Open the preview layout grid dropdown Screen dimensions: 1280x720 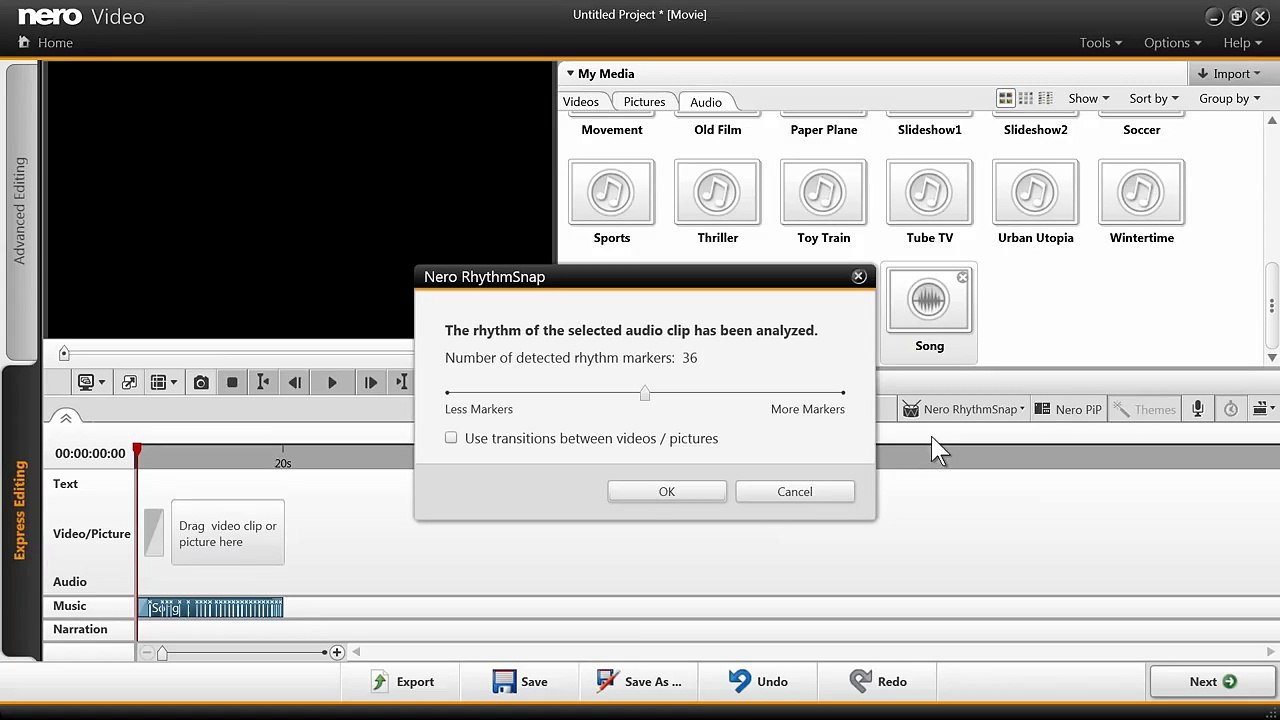click(x=163, y=382)
